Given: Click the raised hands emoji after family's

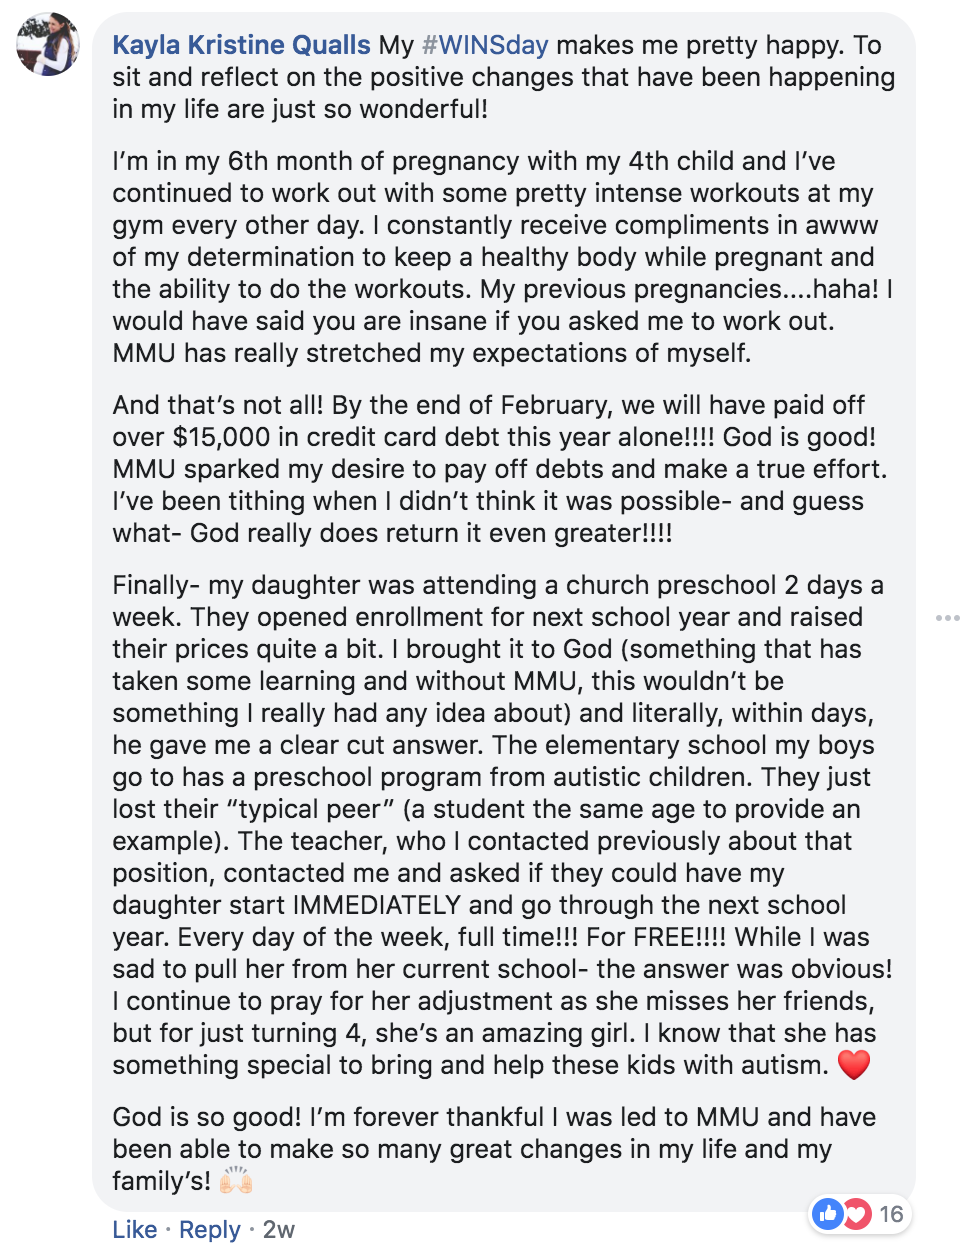Looking at the screenshot, I should pyautogui.click(x=236, y=1181).
